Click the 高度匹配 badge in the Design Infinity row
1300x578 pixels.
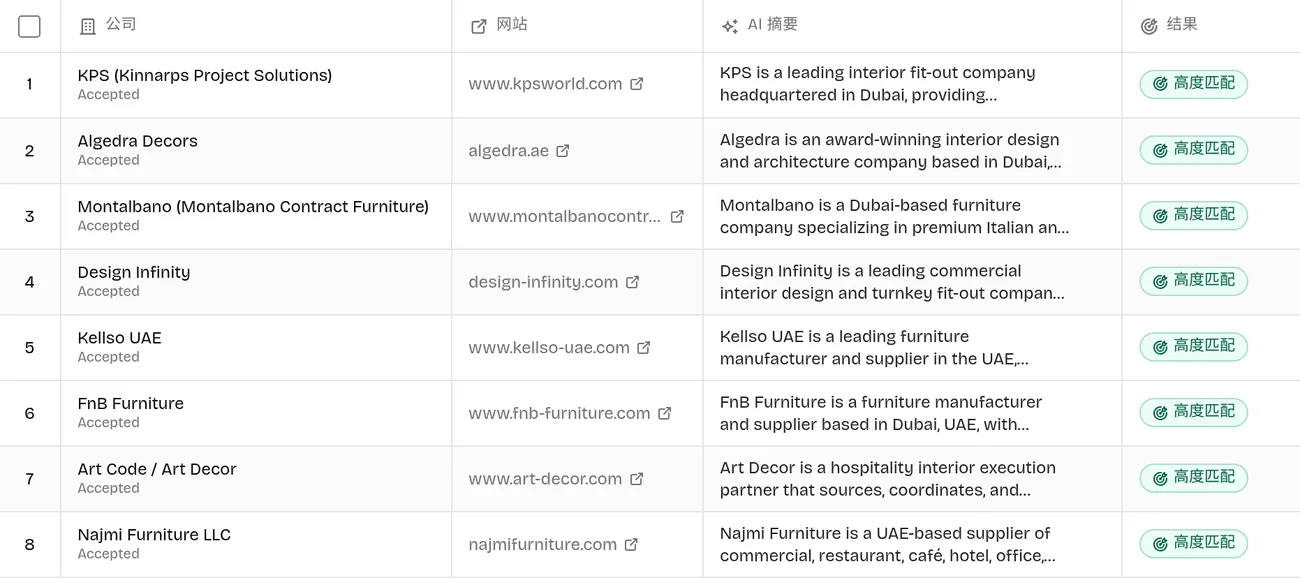(1194, 281)
